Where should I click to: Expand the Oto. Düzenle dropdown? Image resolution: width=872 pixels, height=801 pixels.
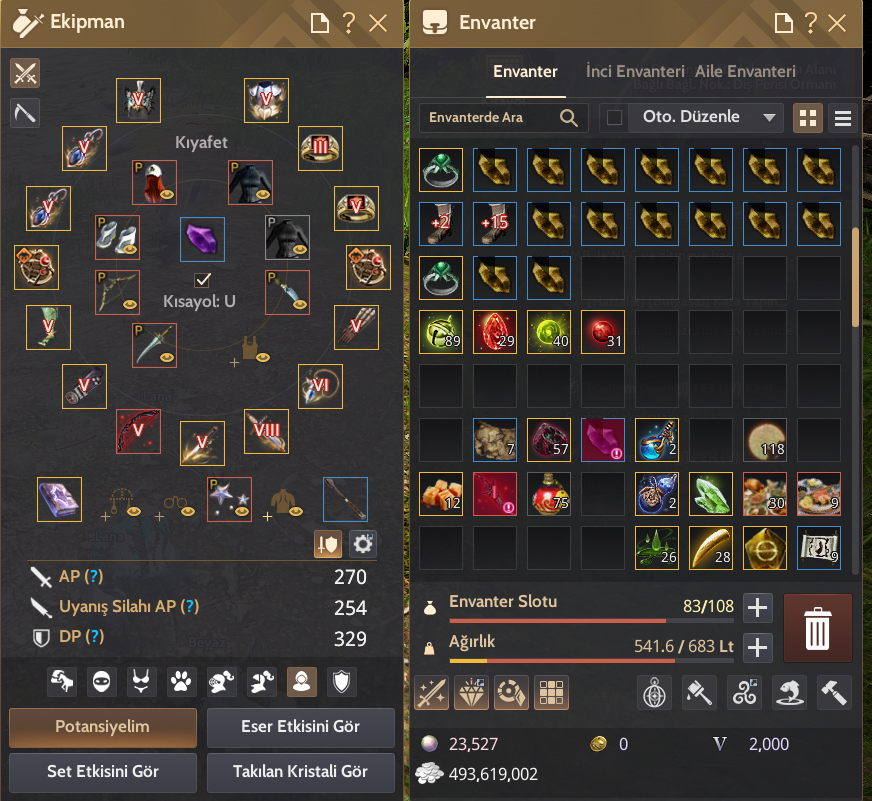tap(769, 117)
